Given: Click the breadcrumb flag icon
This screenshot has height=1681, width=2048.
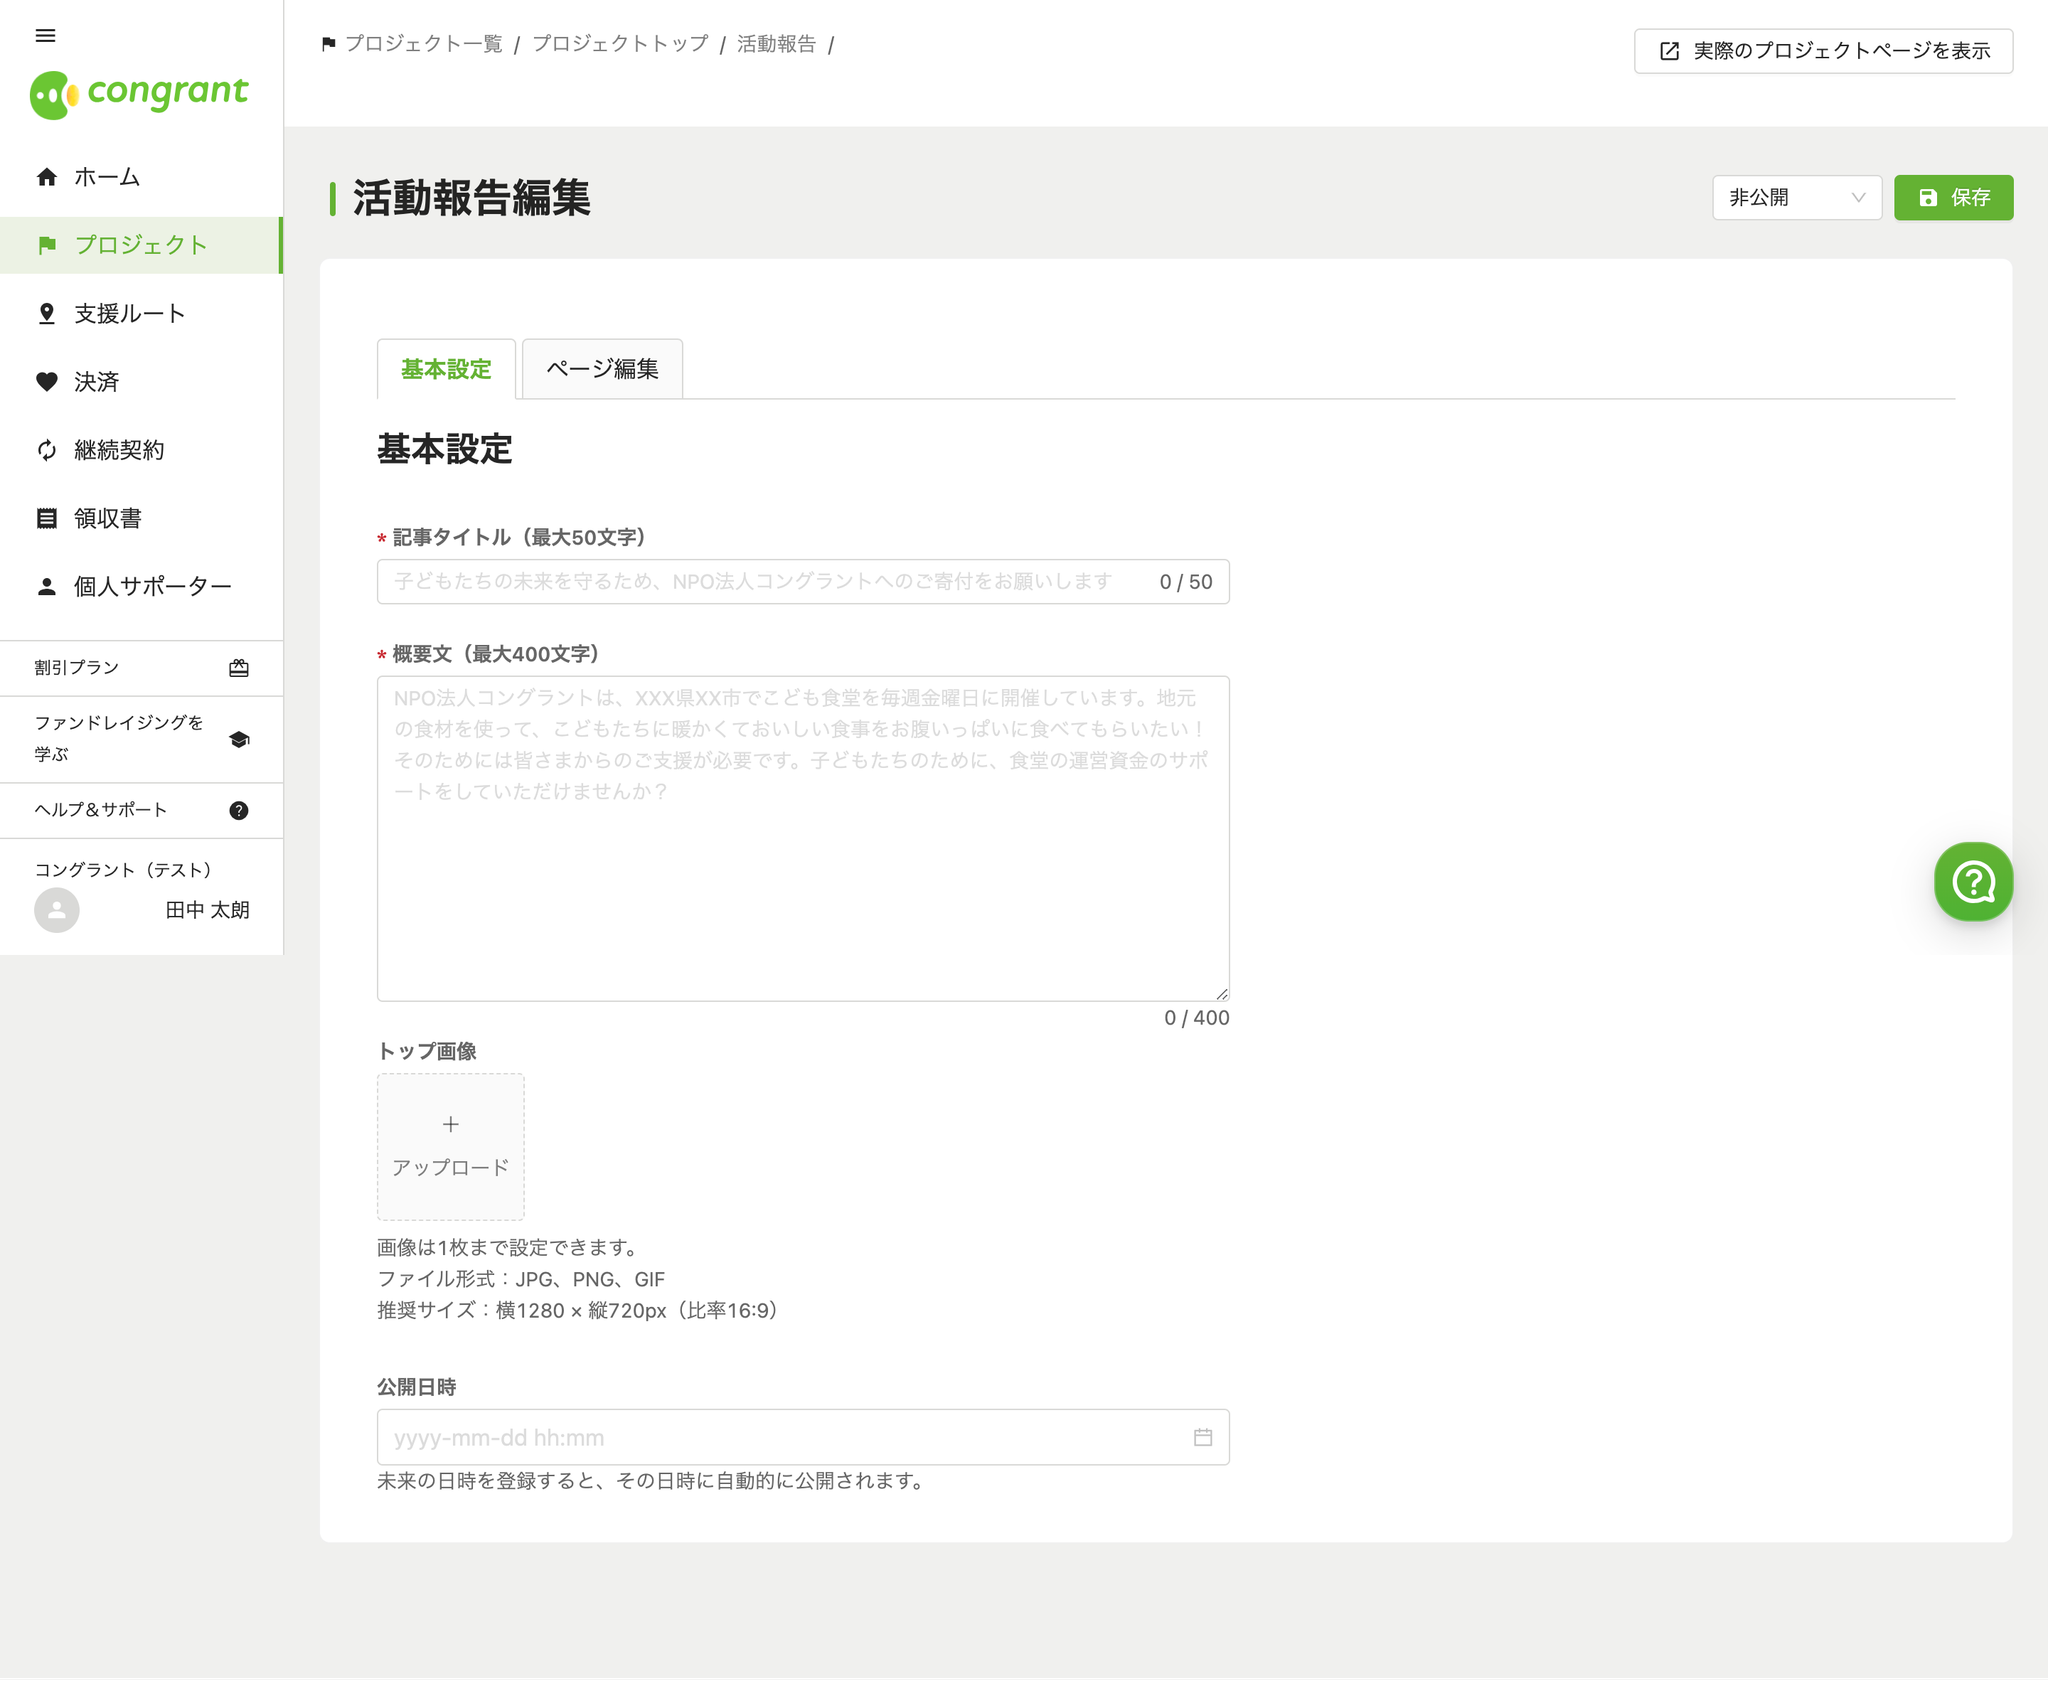Looking at the screenshot, I should point(328,44).
